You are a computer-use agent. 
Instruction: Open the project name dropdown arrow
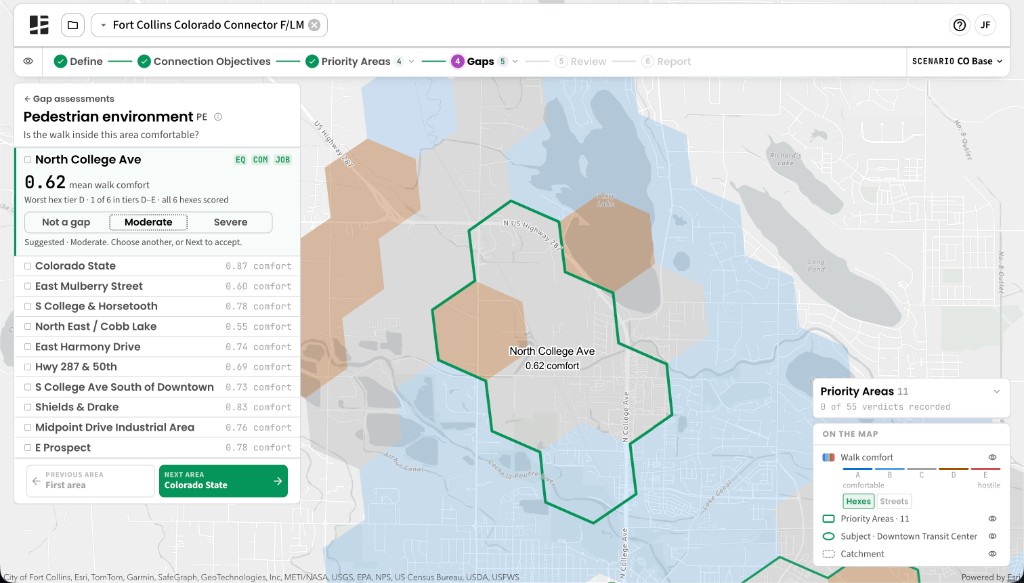[103, 25]
